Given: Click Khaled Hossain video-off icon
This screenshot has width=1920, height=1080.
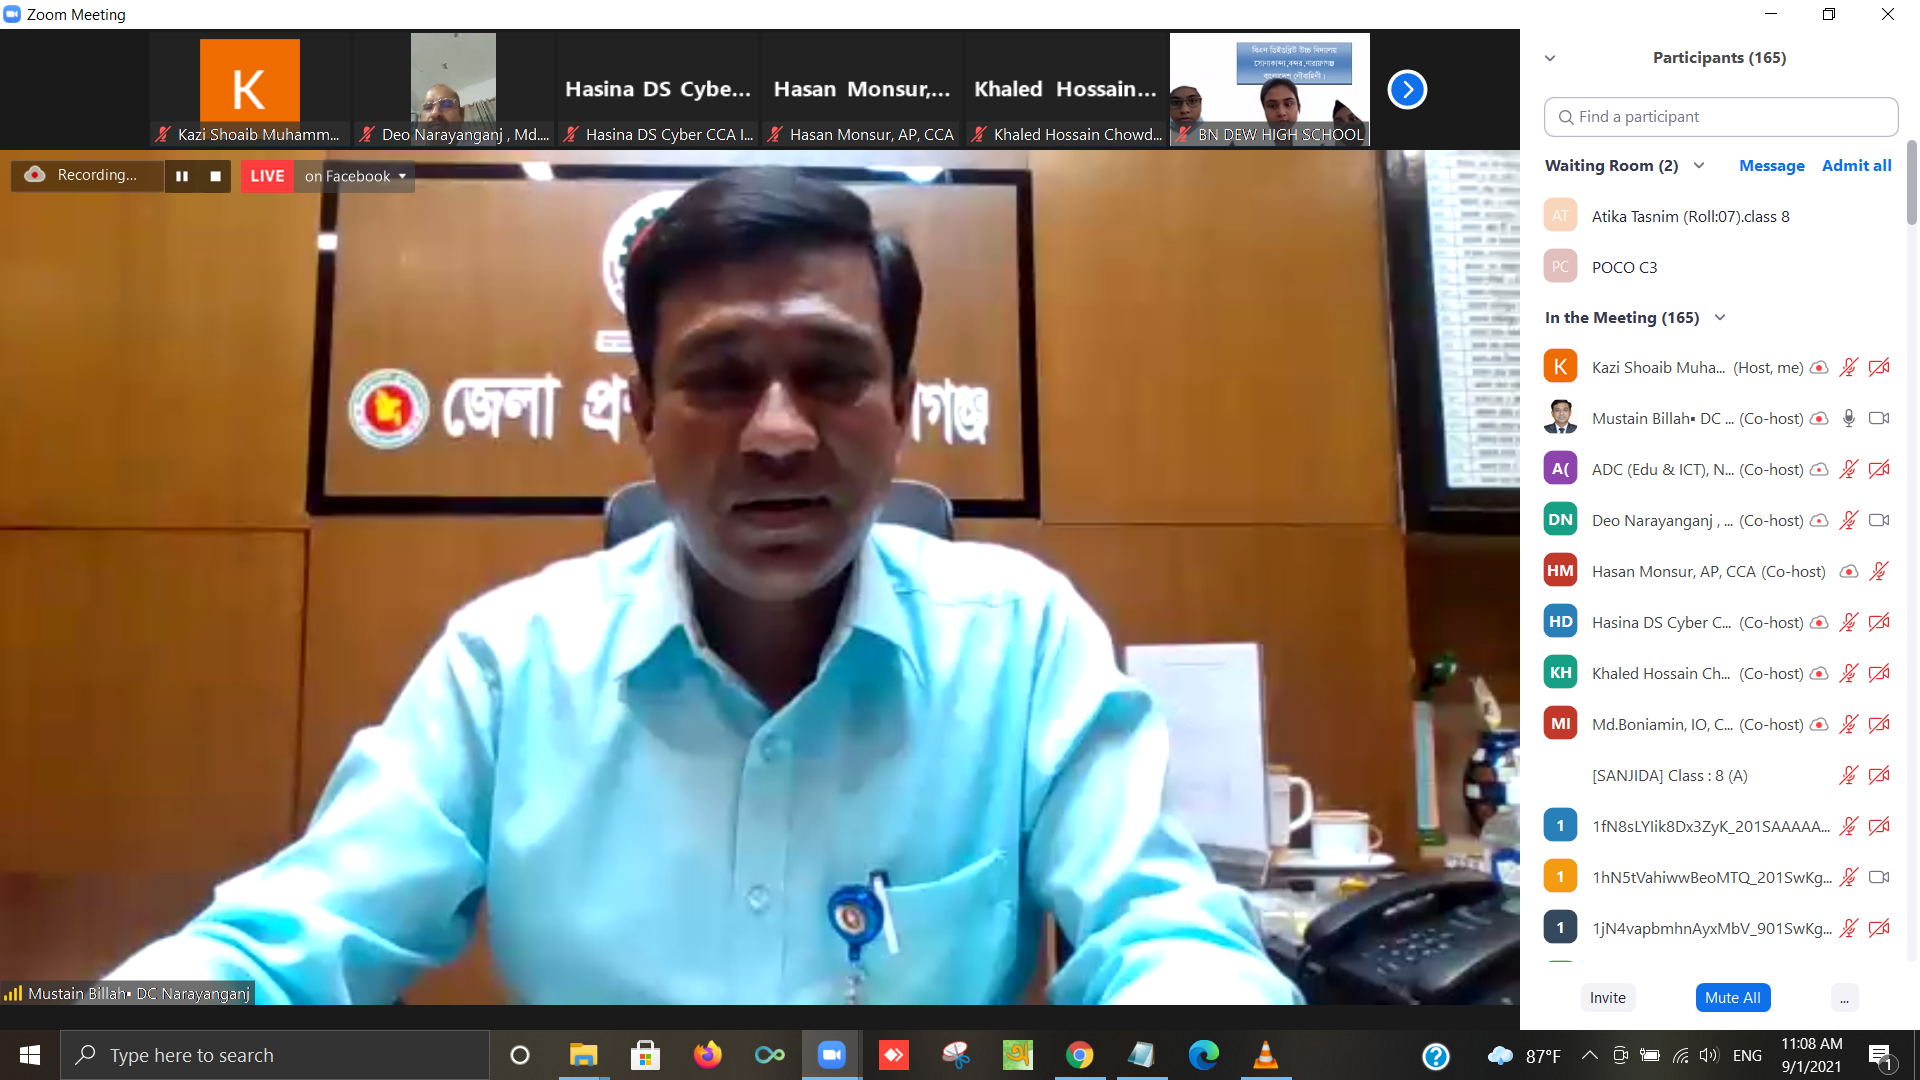Looking at the screenshot, I should pyautogui.click(x=1879, y=674).
